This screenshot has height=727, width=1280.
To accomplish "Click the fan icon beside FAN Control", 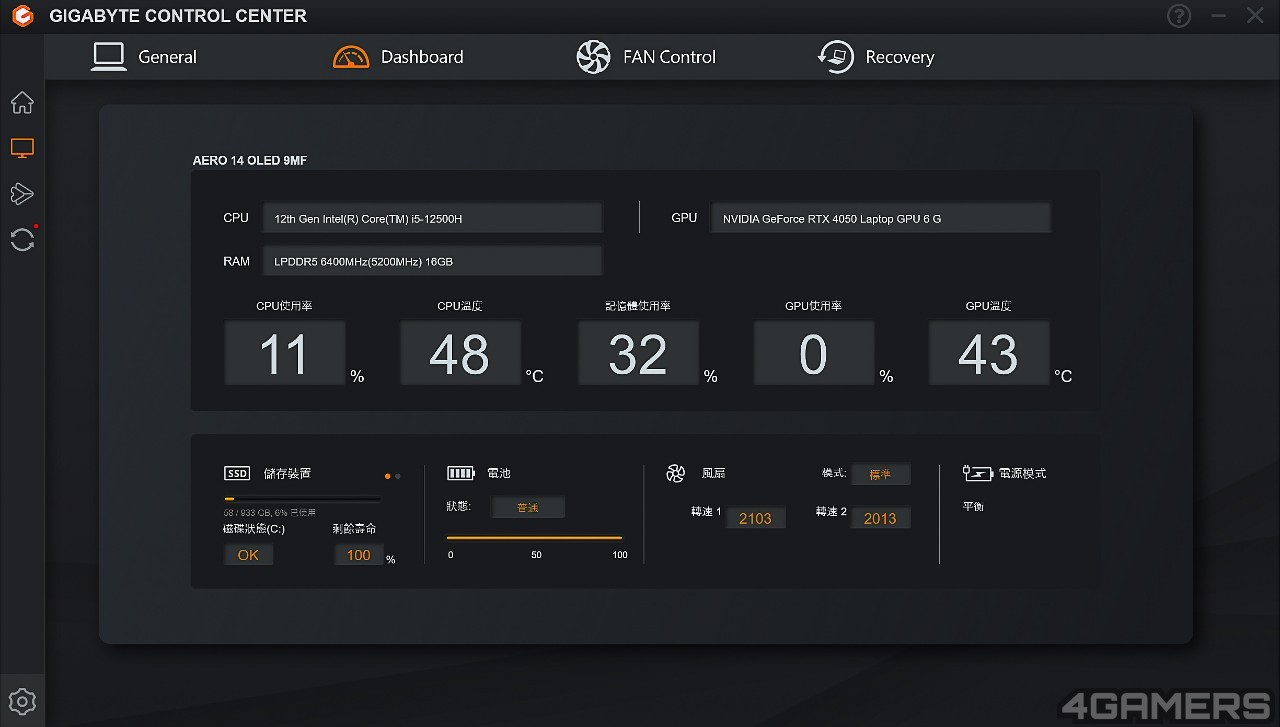I will point(593,57).
